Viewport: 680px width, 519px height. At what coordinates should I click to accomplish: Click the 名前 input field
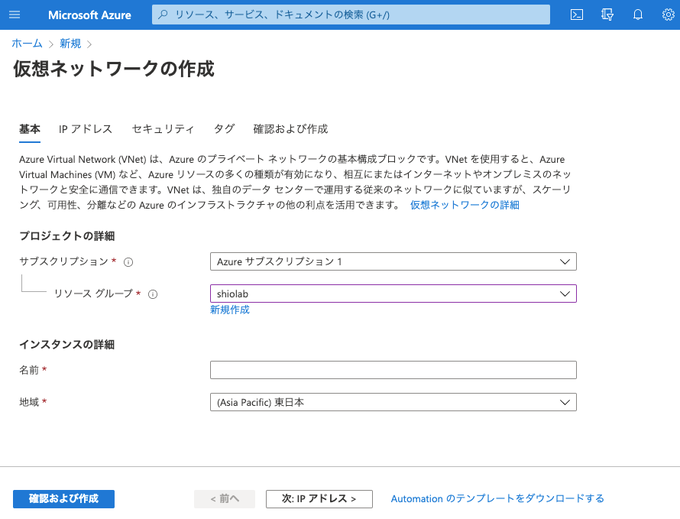[x=393, y=370]
